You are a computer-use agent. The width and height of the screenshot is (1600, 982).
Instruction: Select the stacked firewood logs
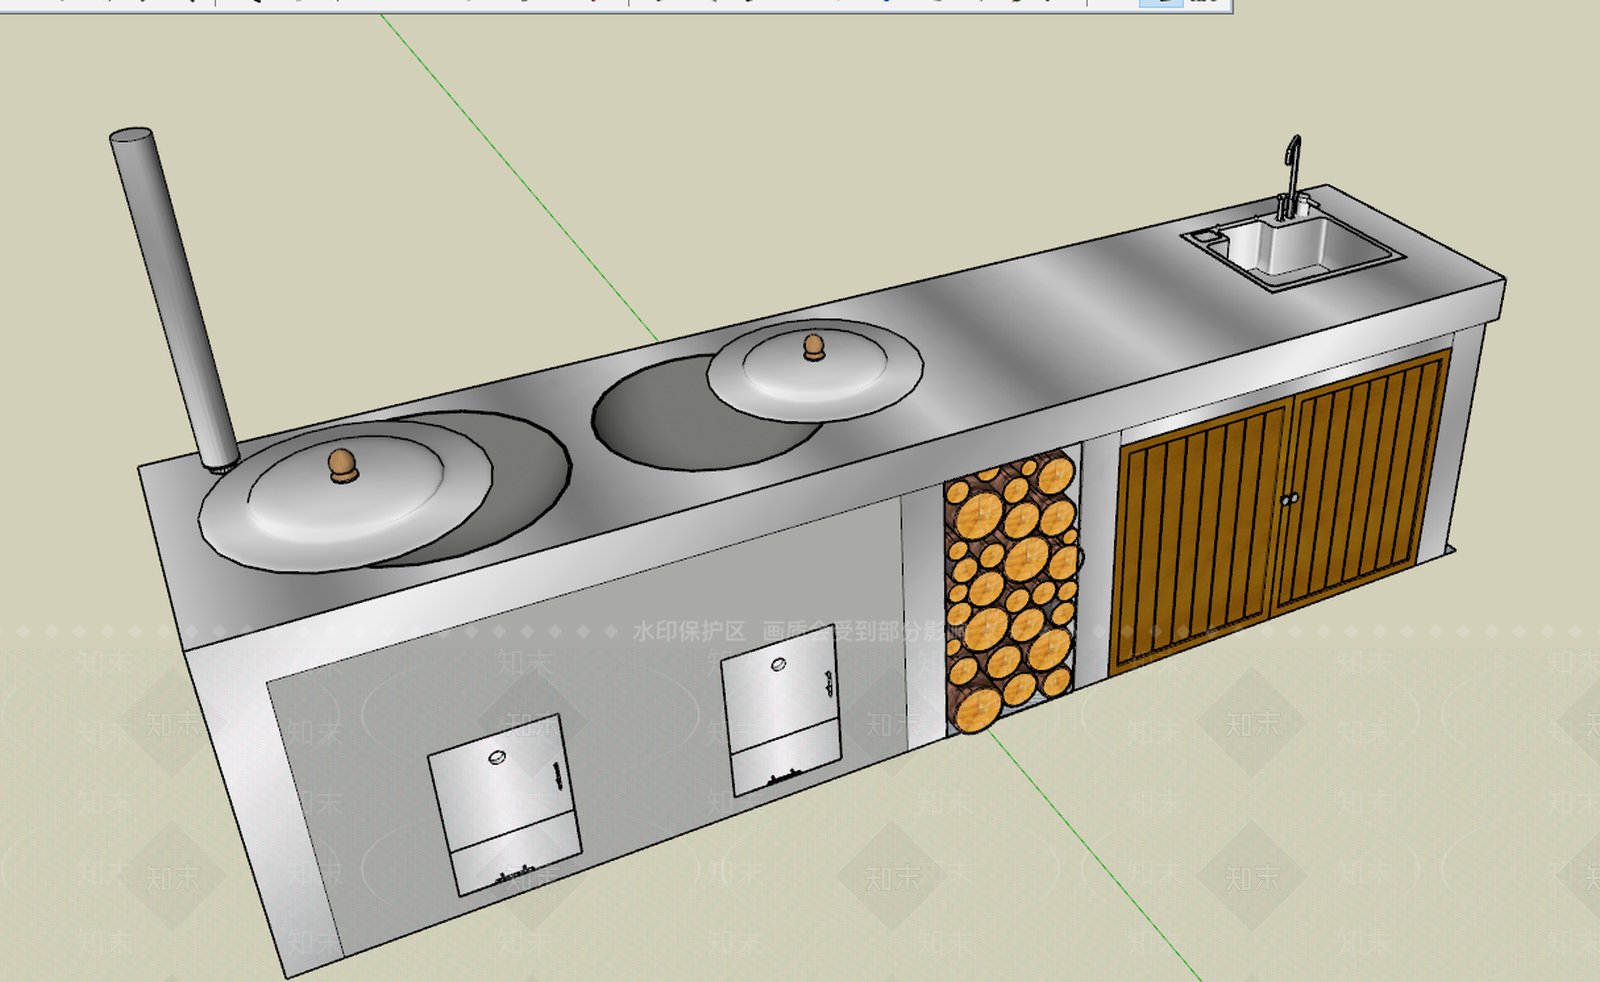(x=1012, y=590)
